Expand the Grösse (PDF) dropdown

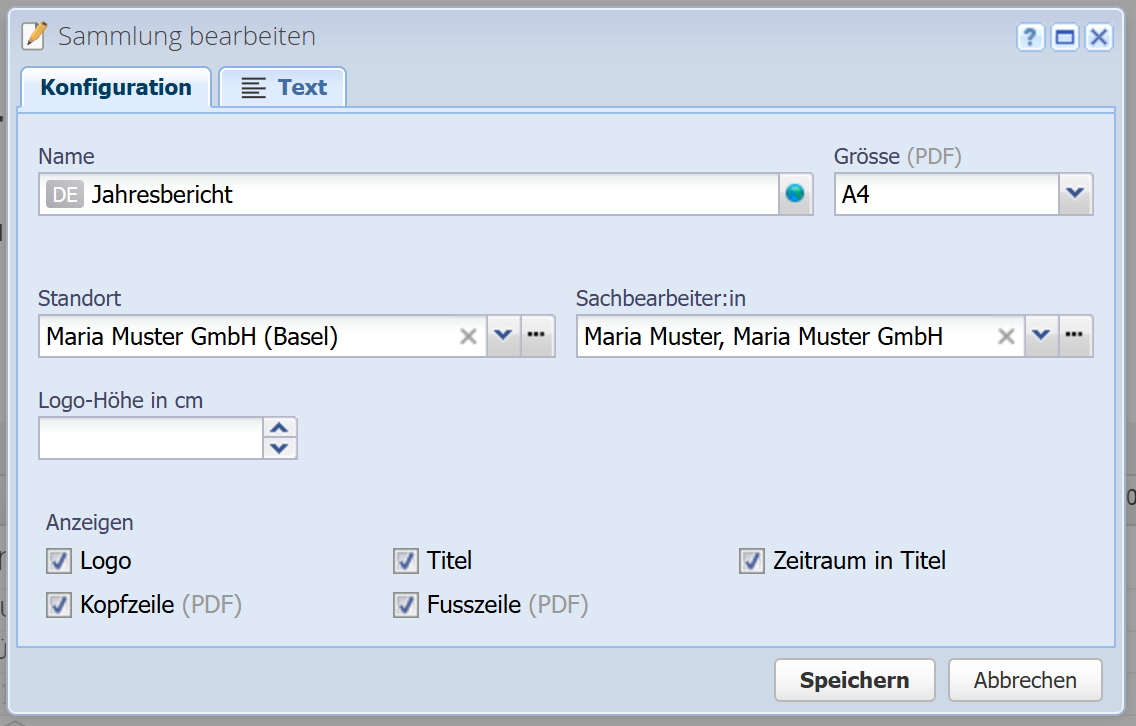pos(1075,194)
